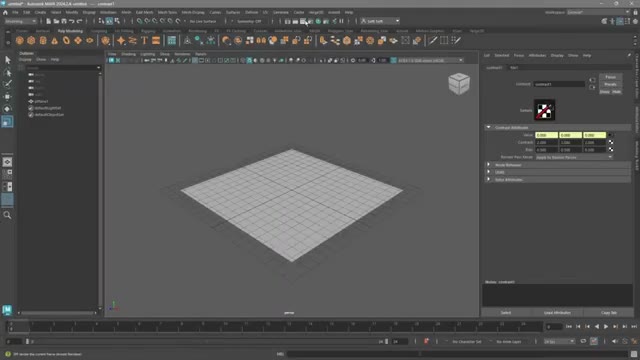Open the viewport ACES view transform dropdown
The height and width of the screenshot is (360, 640).
coord(431,60)
